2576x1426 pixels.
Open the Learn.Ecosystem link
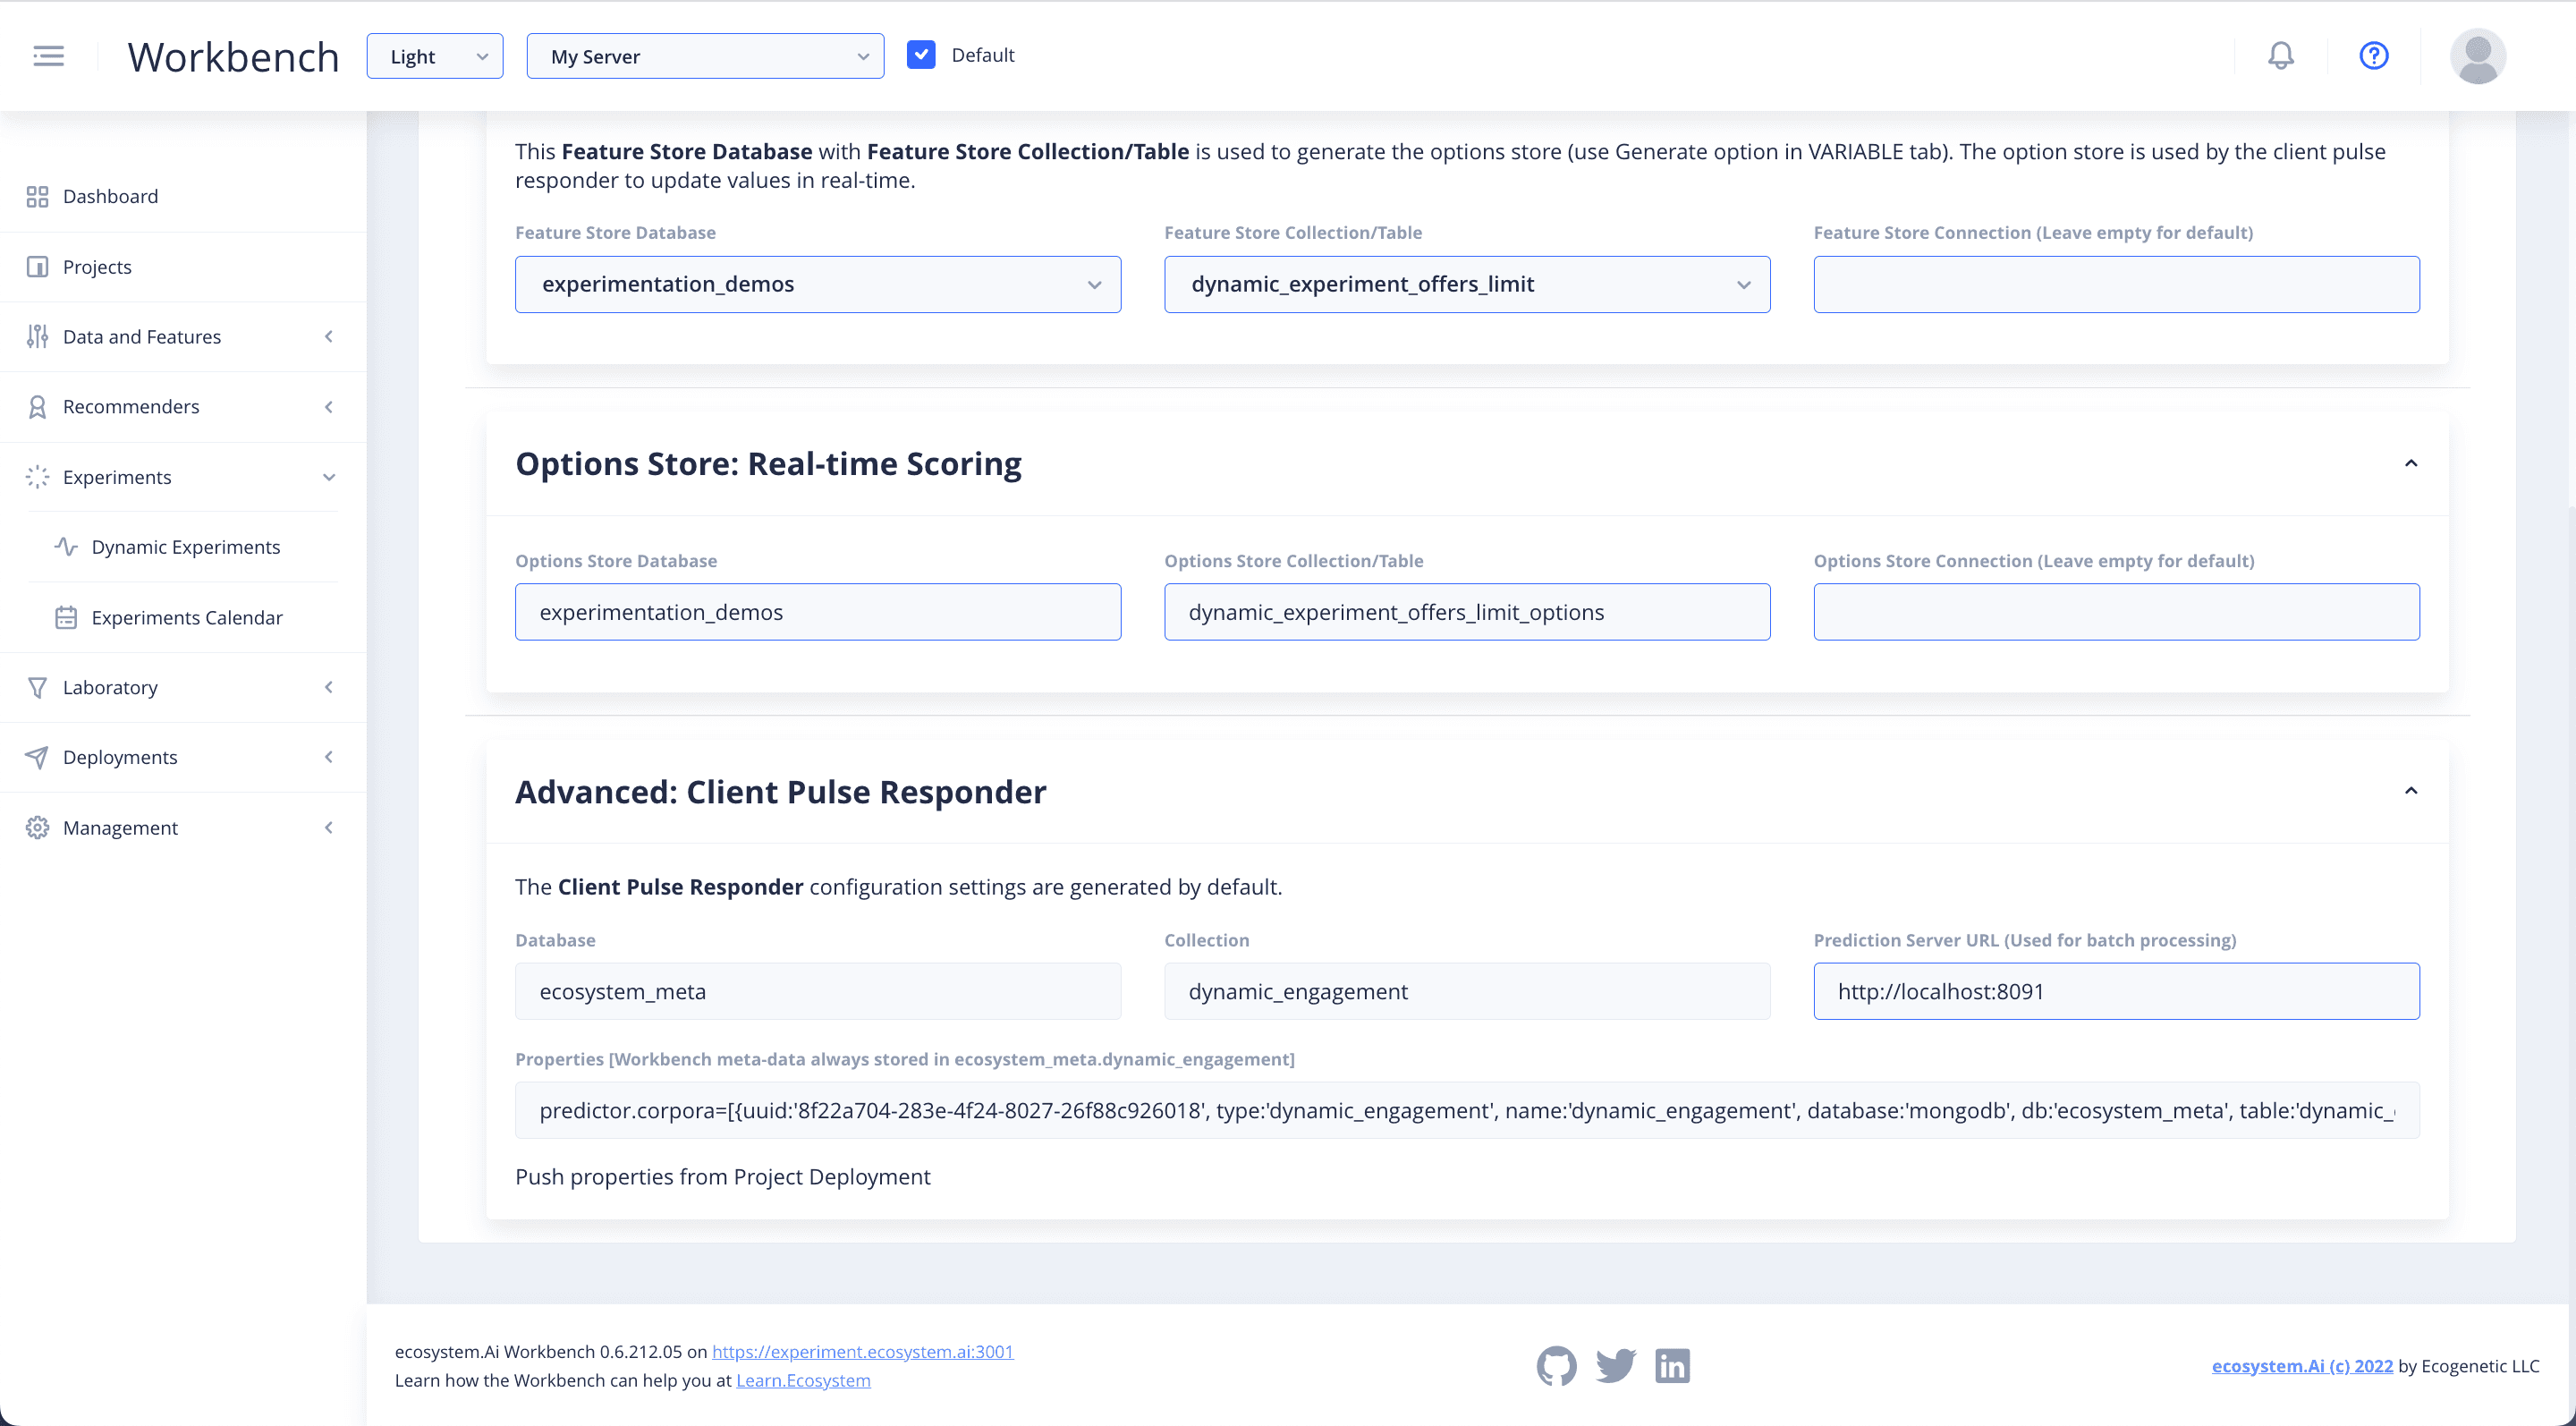click(x=802, y=1380)
